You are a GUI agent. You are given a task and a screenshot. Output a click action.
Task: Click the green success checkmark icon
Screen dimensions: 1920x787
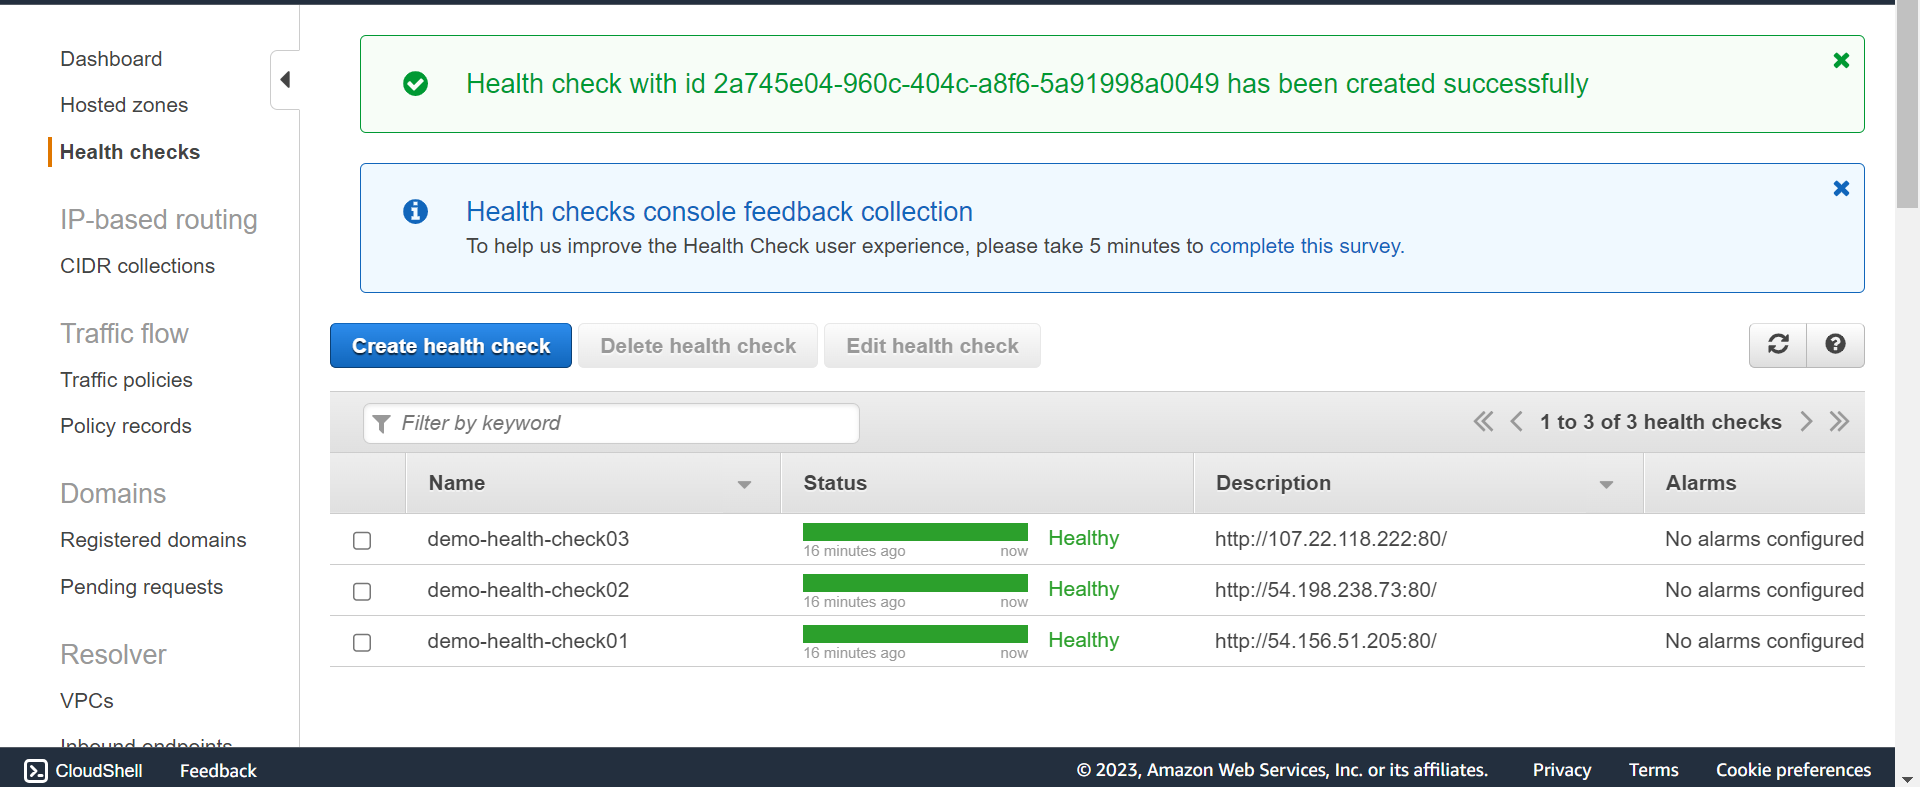(x=415, y=84)
